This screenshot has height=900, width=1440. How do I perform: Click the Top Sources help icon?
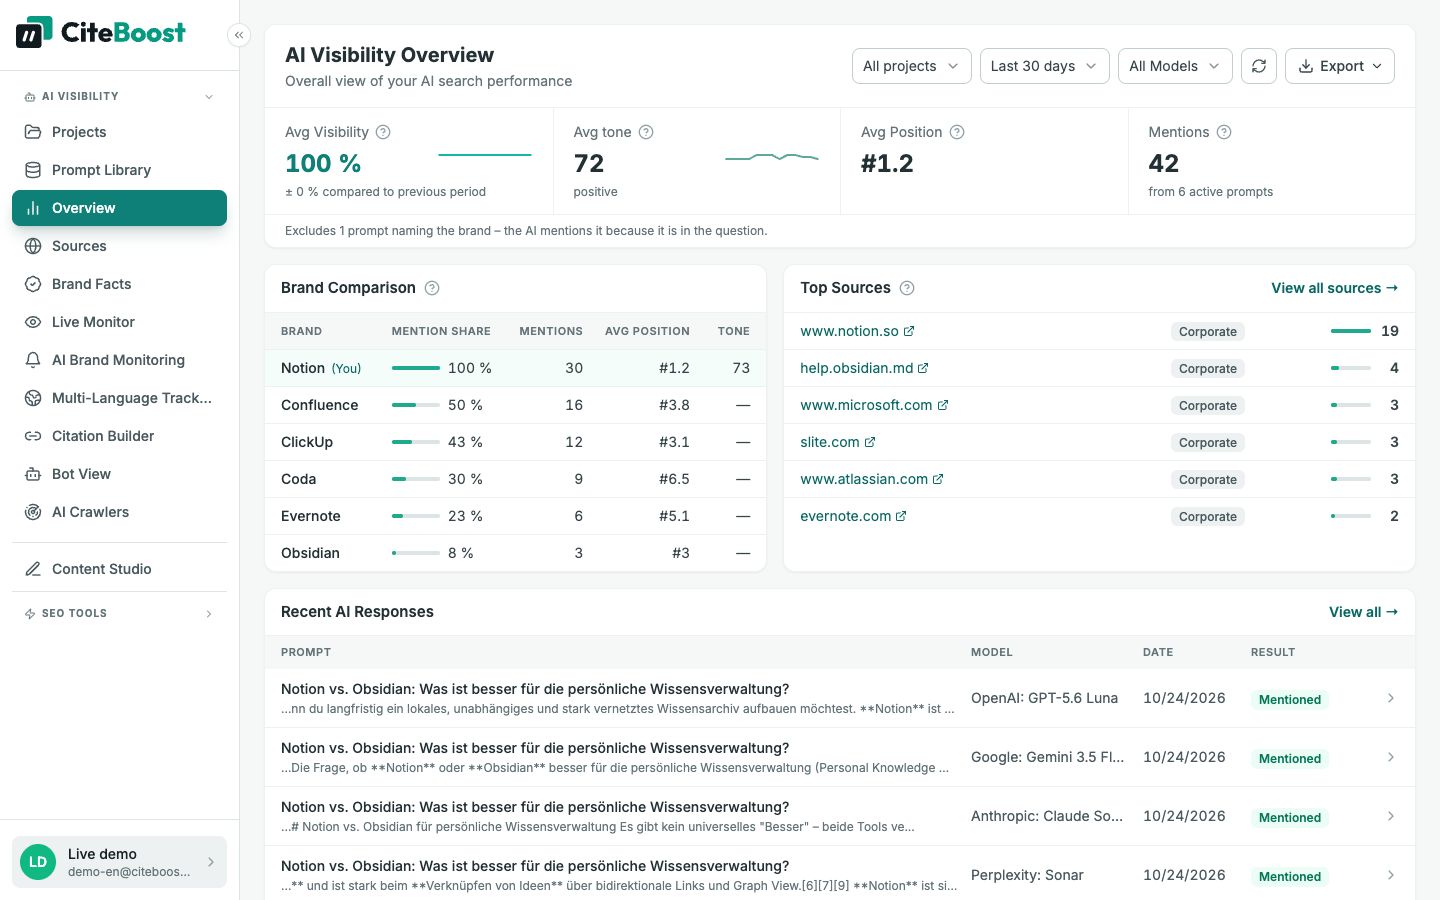point(907,288)
